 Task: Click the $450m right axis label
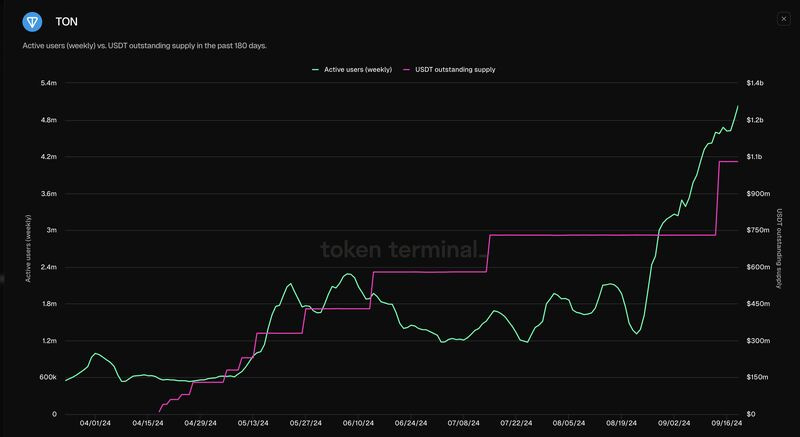tap(758, 304)
